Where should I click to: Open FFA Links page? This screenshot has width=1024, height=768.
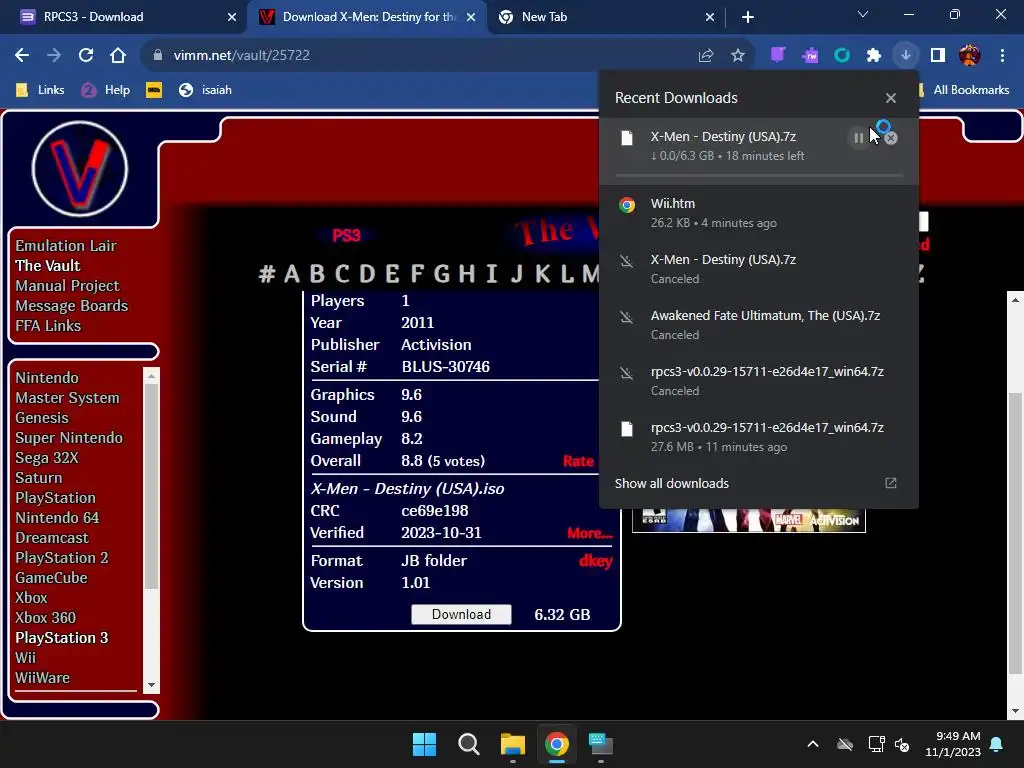[x=48, y=326]
